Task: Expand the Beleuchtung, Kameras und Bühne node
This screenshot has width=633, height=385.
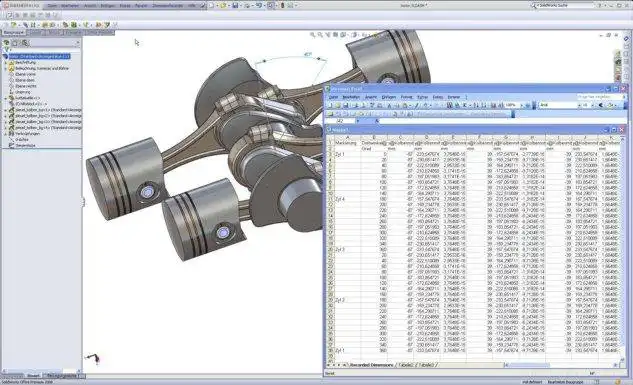Action: (5, 69)
